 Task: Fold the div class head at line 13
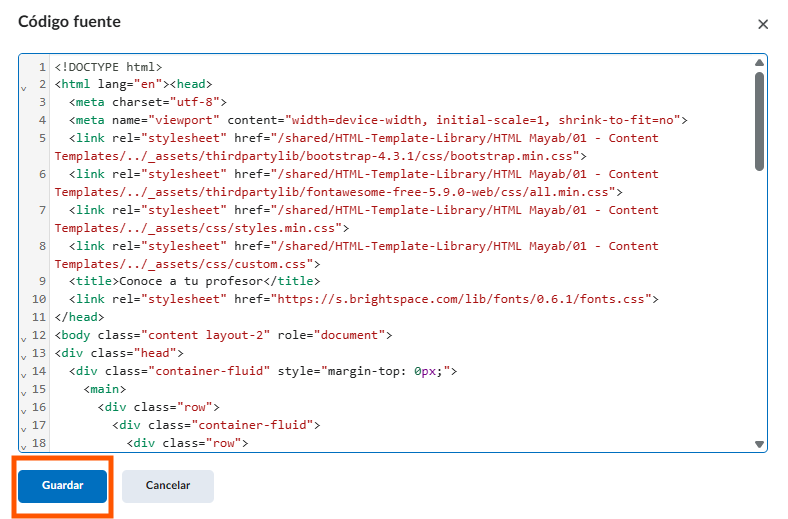(x=23, y=356)
